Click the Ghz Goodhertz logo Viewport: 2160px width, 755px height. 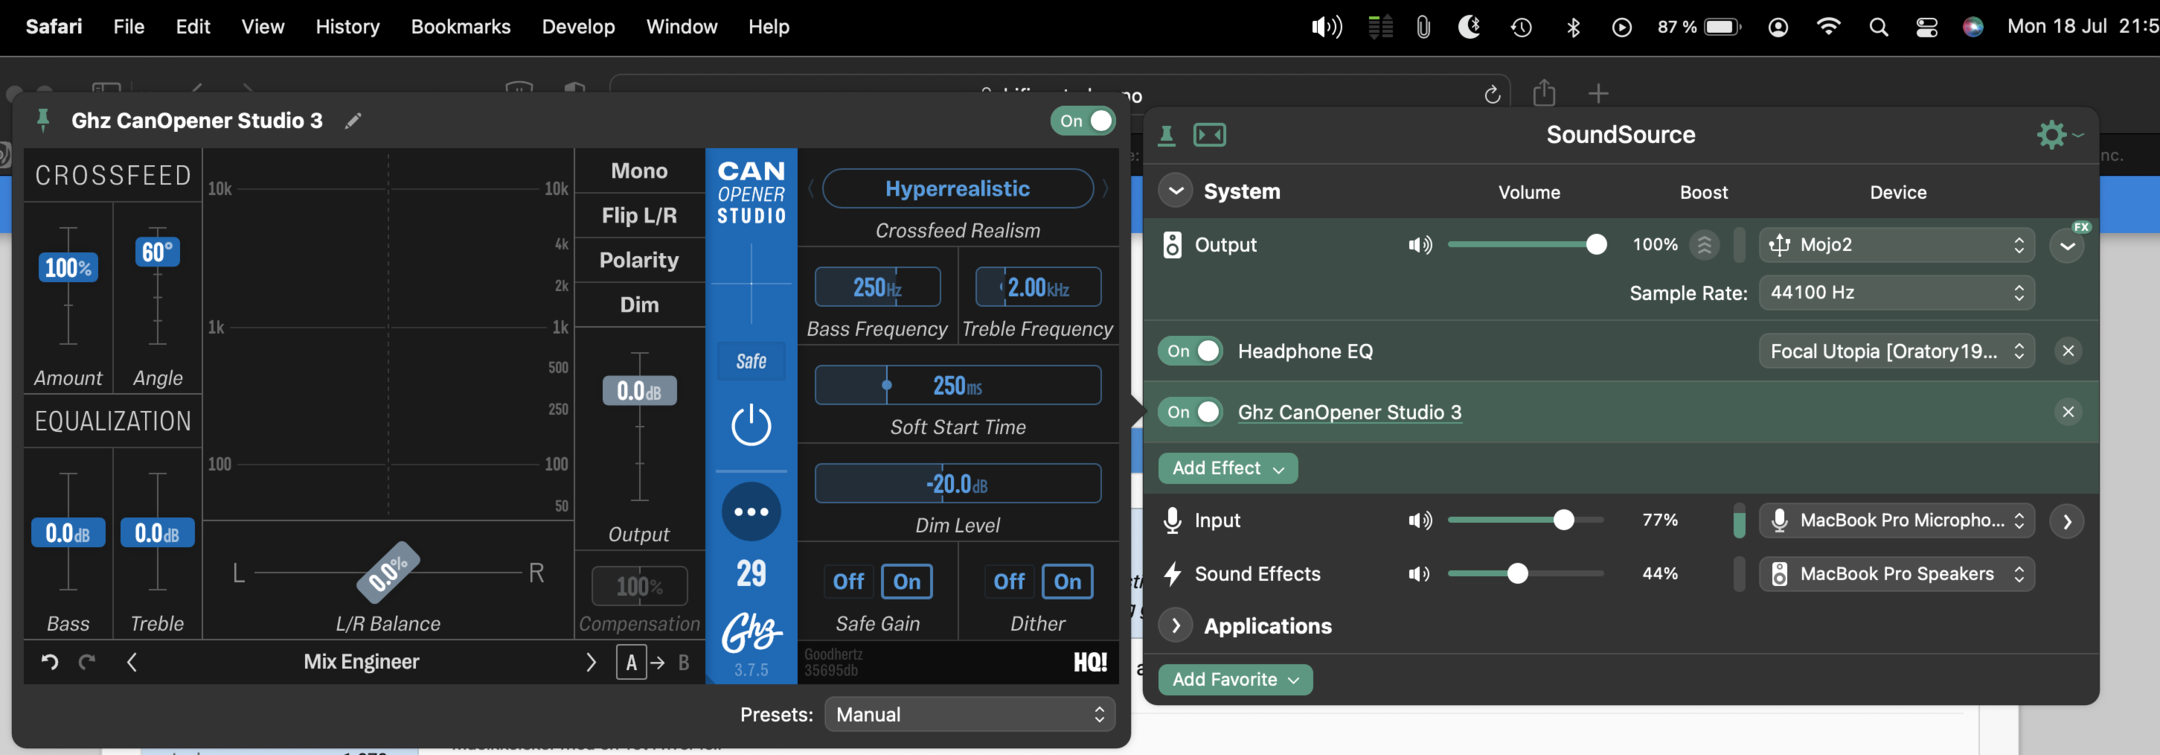[751, 631]
